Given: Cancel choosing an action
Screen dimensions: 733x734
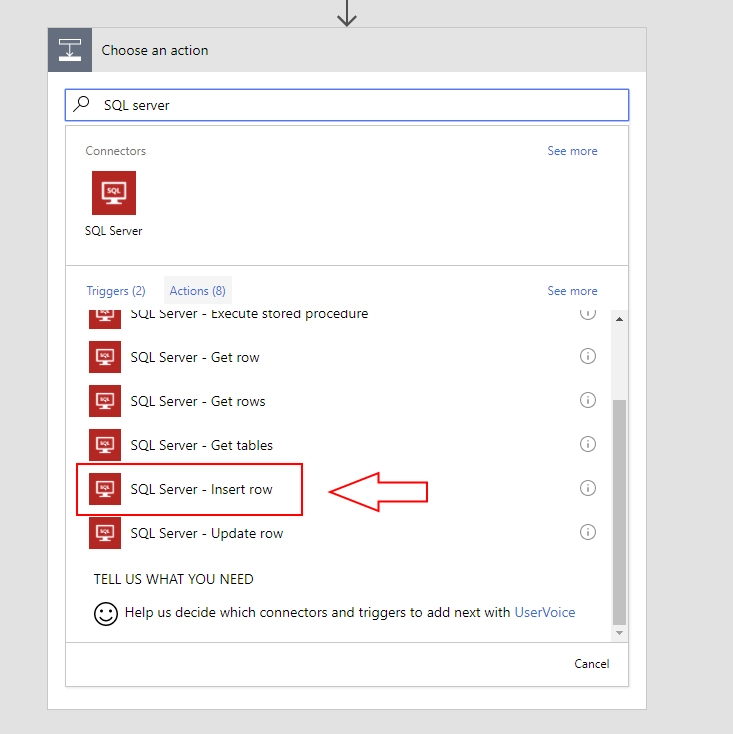Looking at the screenshot, I should click(x=592, y=664).
